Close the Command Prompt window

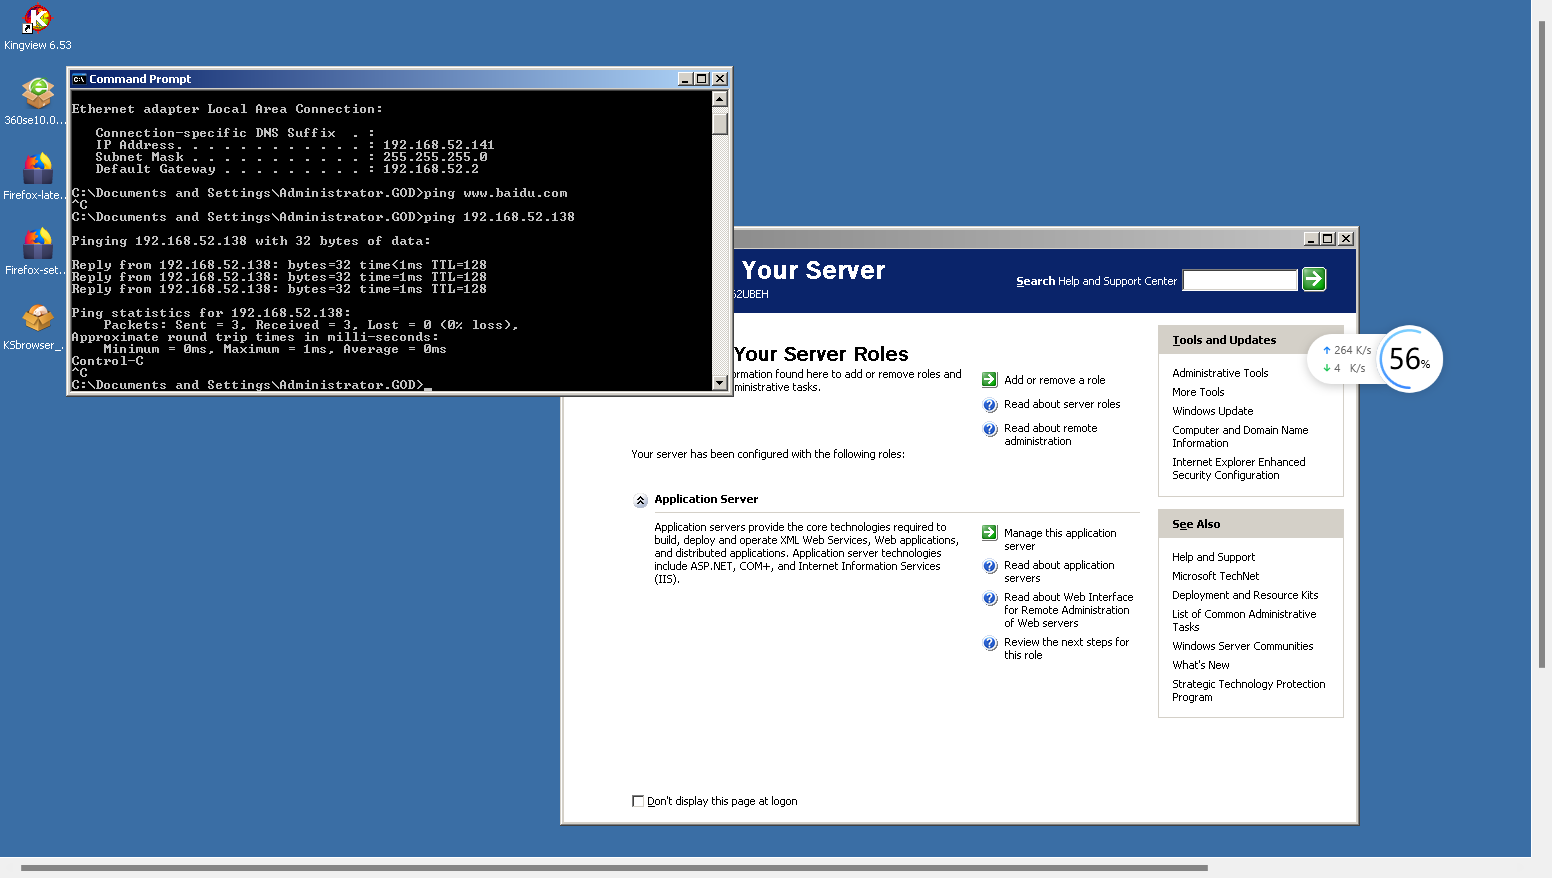pyautogui.click(x=720, y=79)
